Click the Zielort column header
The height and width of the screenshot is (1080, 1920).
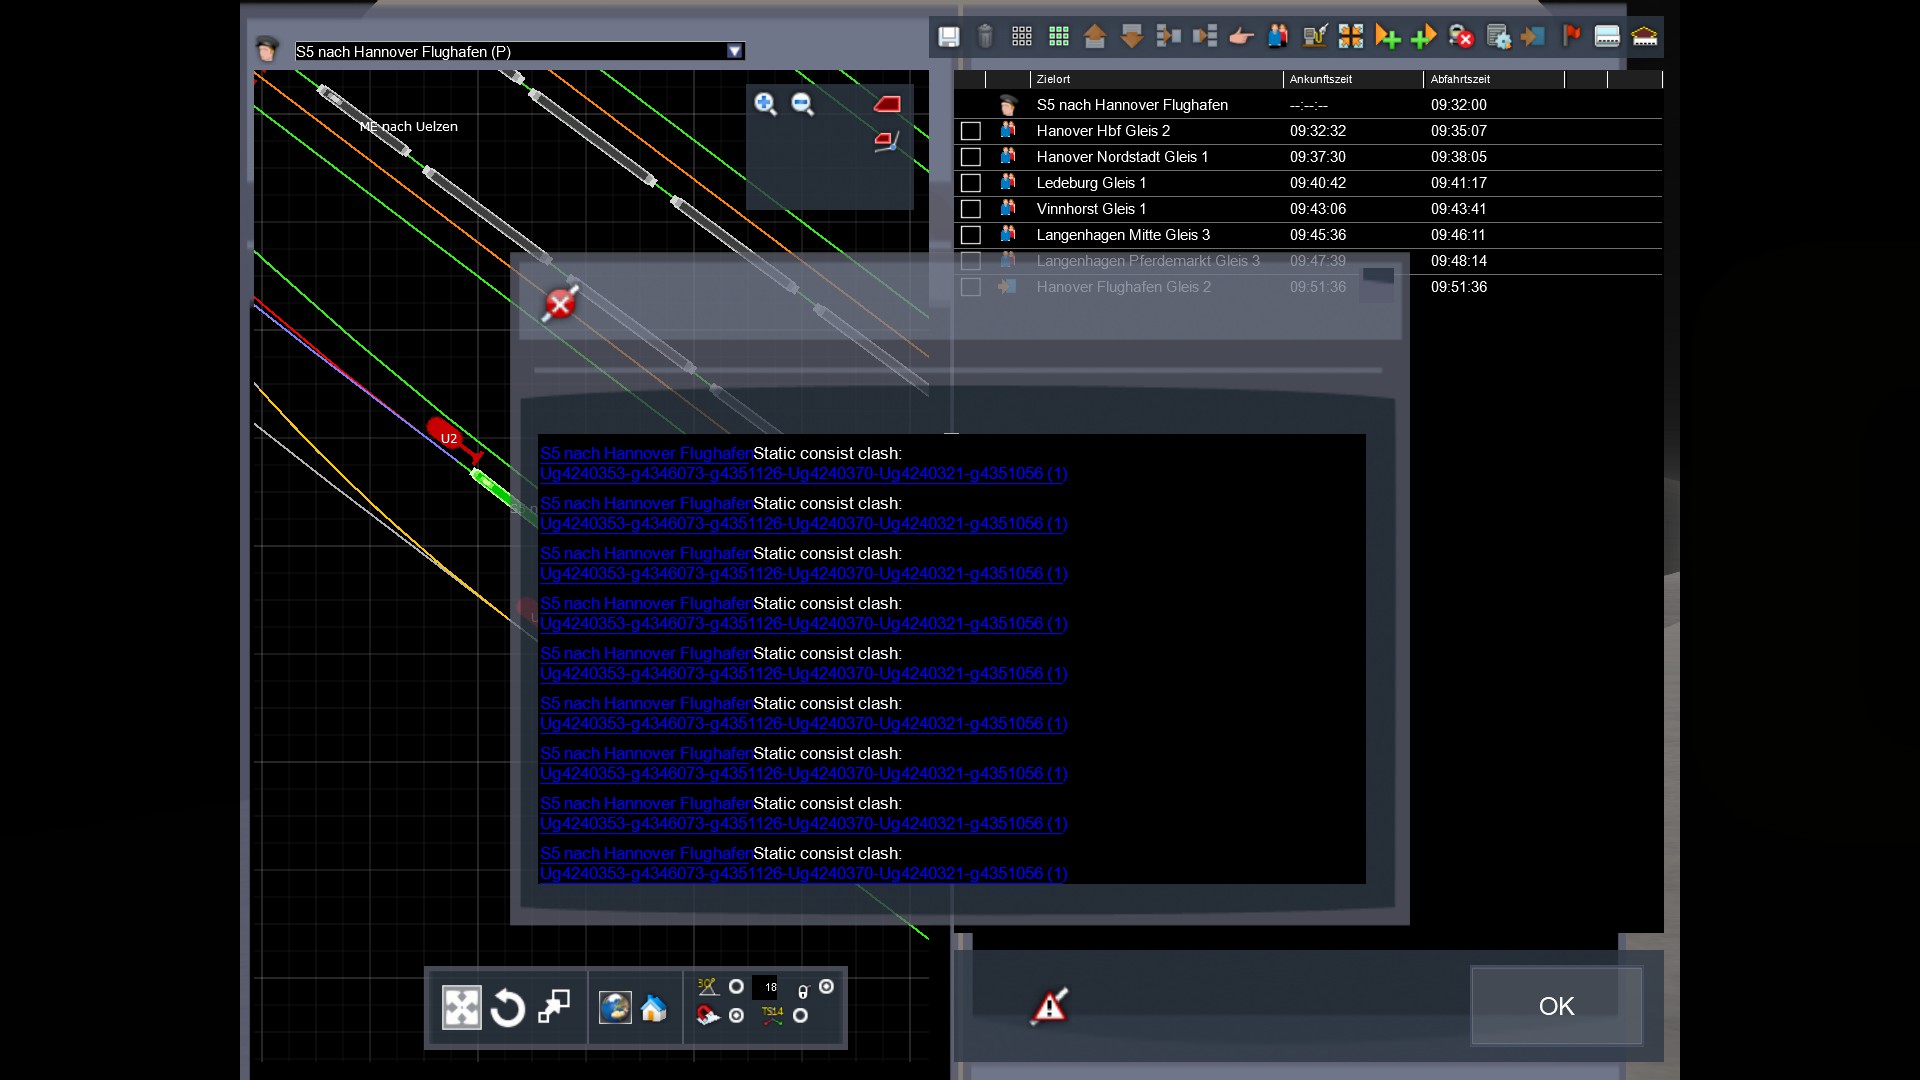[x=1053, y=79]
